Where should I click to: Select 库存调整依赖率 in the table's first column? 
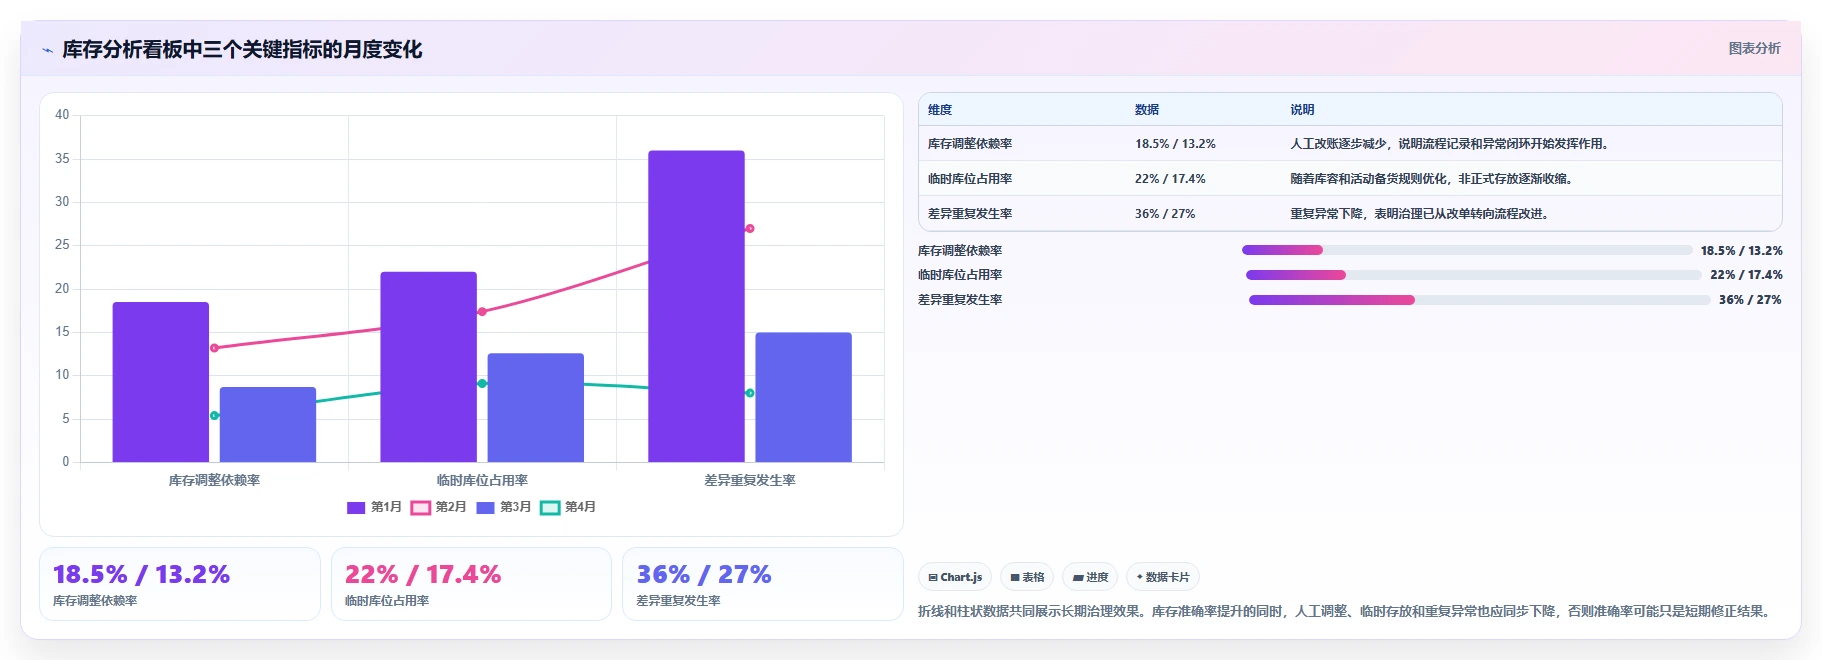pos(970,144)
